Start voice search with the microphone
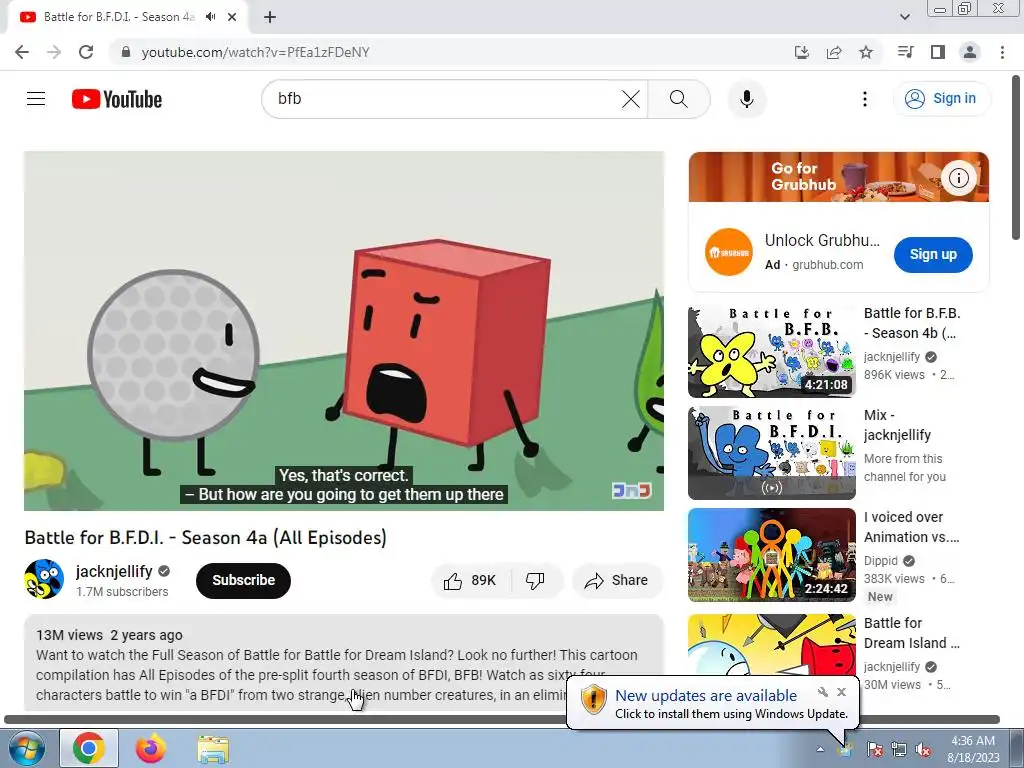1024x768 pixels. [x=746, y=99]
